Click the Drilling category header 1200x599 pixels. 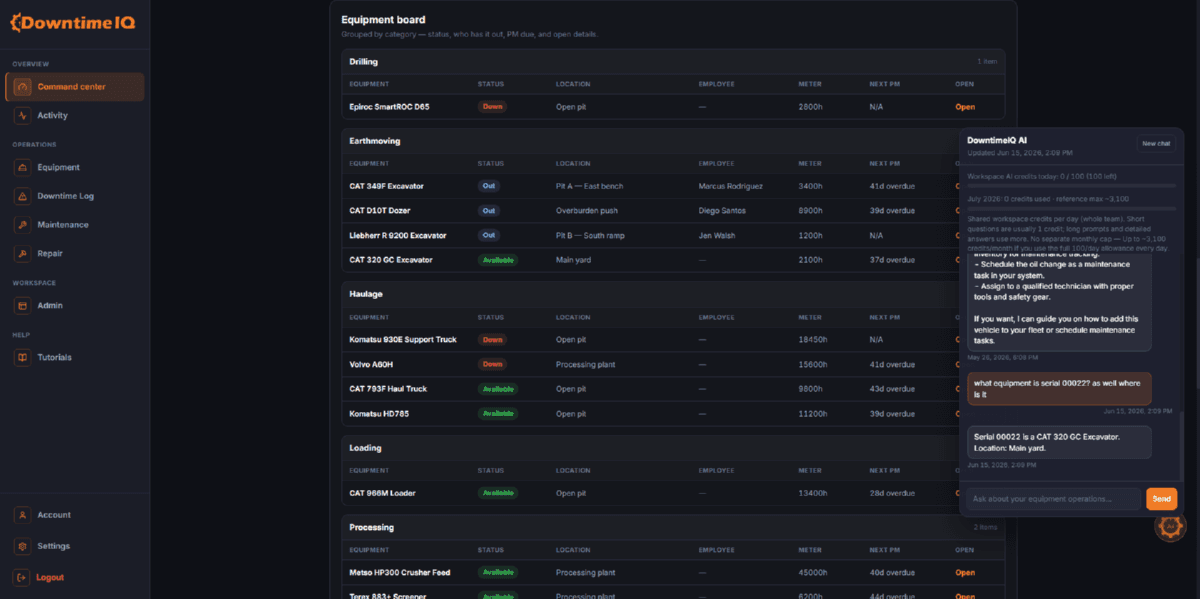click(x=363, y=62)
